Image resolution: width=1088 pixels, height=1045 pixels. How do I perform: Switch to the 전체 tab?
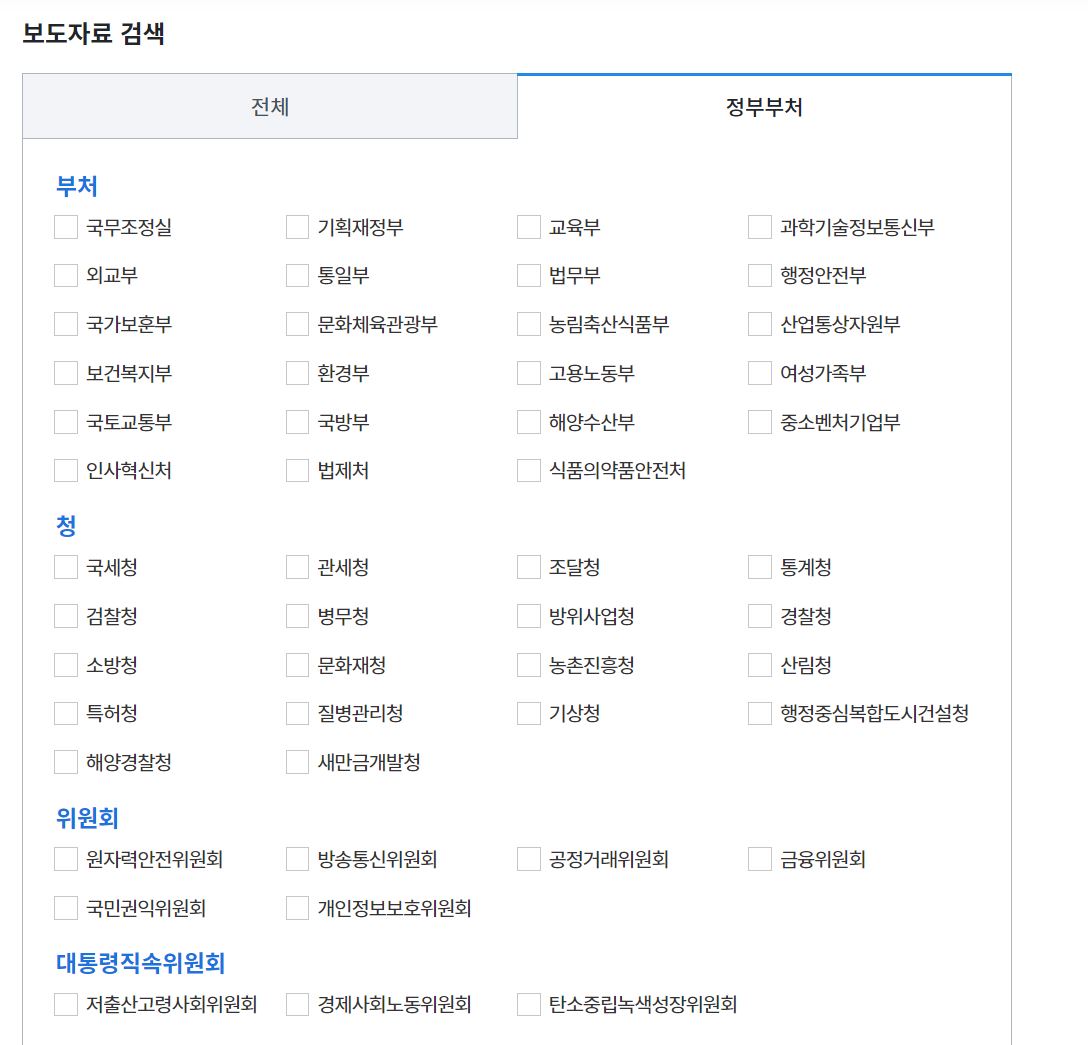[270, 106]
